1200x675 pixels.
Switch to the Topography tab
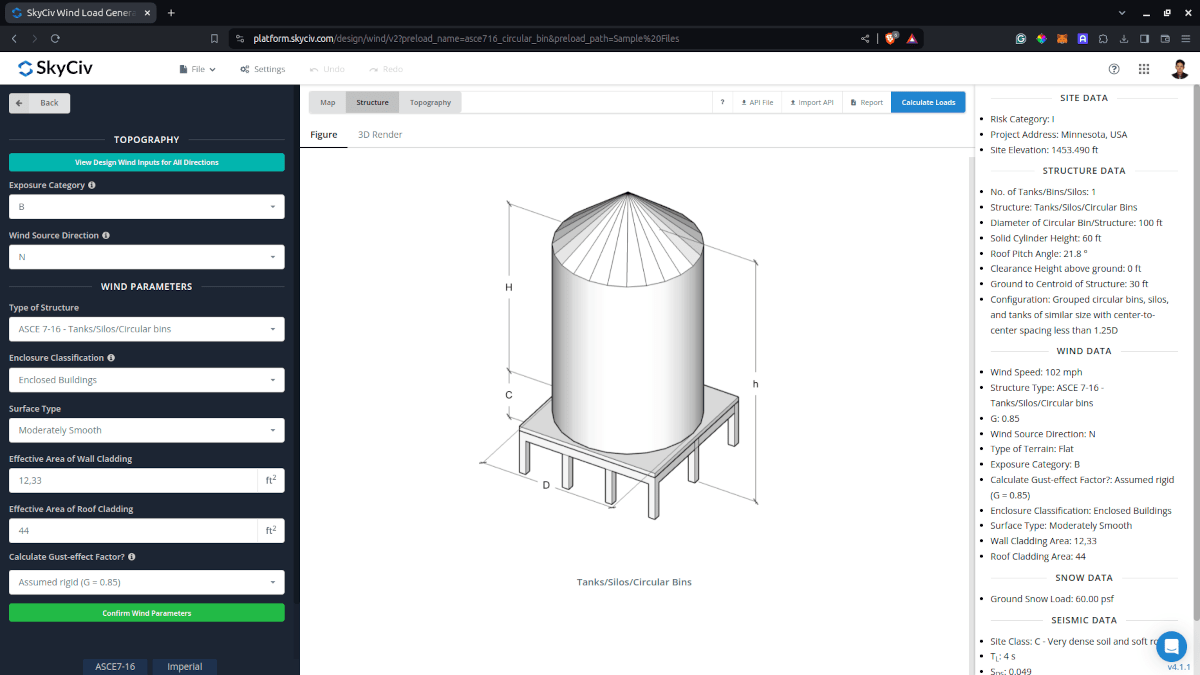[x=430, y=102]
